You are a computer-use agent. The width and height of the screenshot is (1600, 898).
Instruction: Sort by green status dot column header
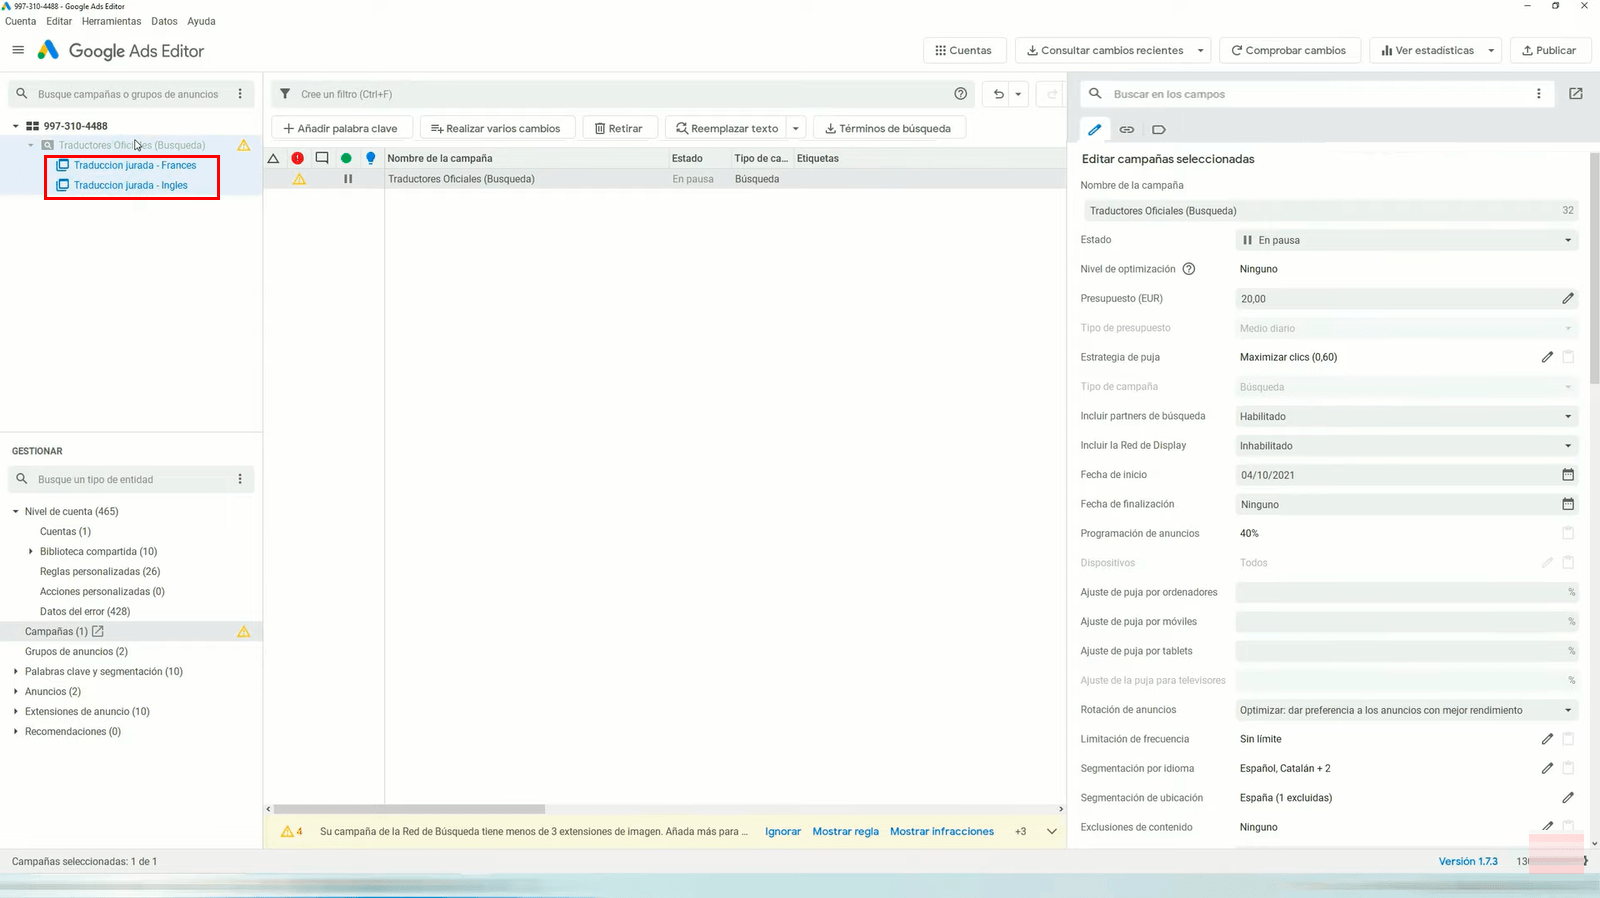click(x=346, y=158)
